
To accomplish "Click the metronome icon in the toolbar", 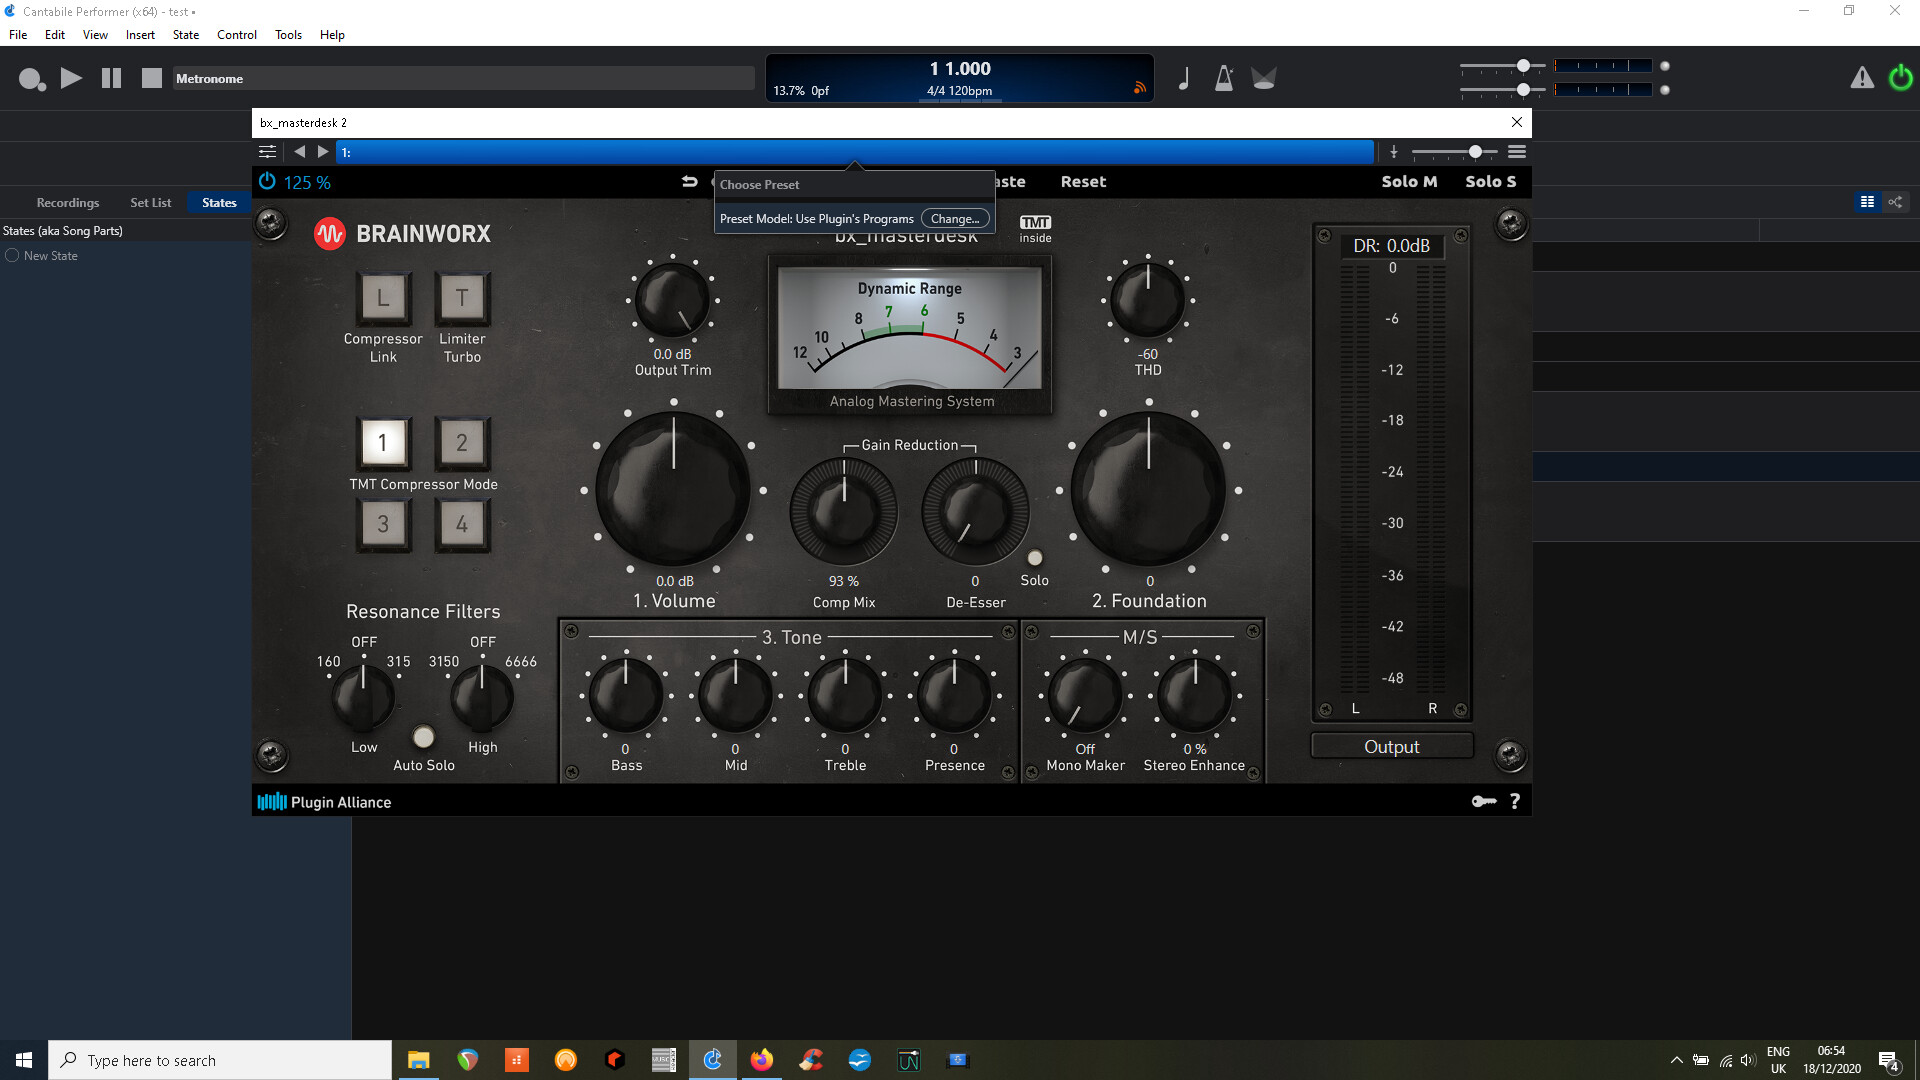I will tap(1224, 78).
